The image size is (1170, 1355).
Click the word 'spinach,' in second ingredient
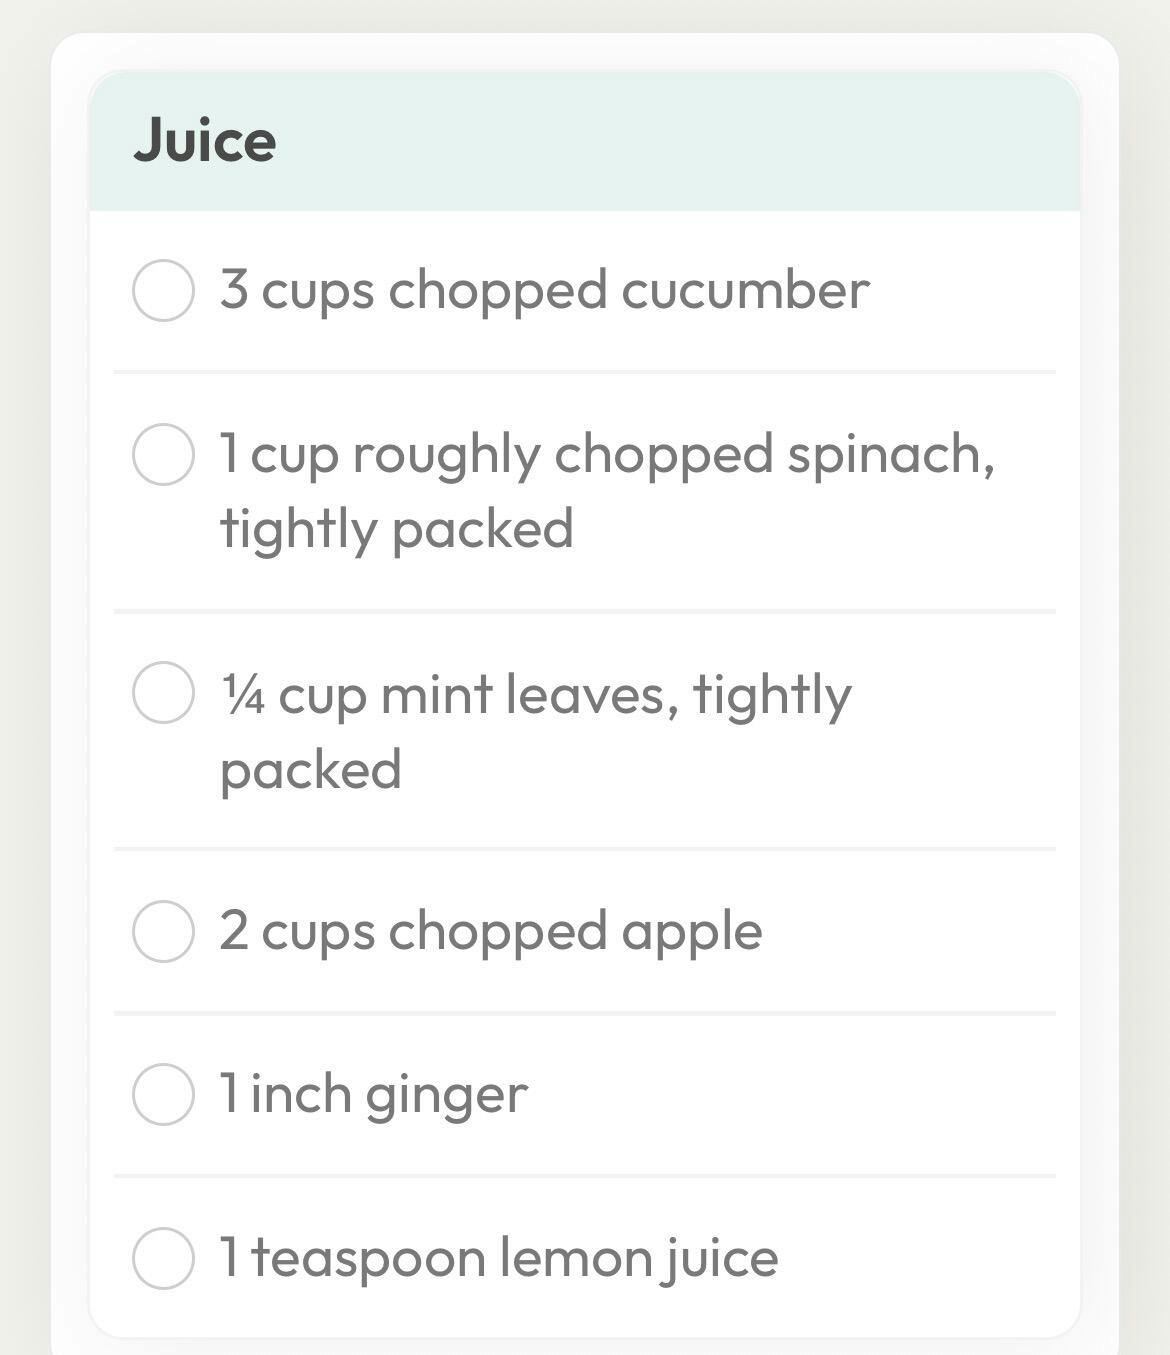tap(890, 456)
